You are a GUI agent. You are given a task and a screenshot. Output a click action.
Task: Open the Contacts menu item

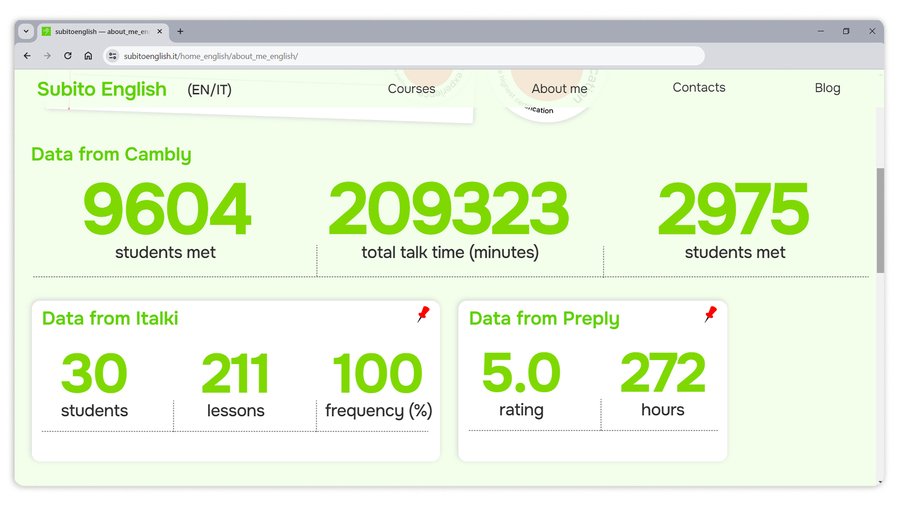(x=699, y=87)
